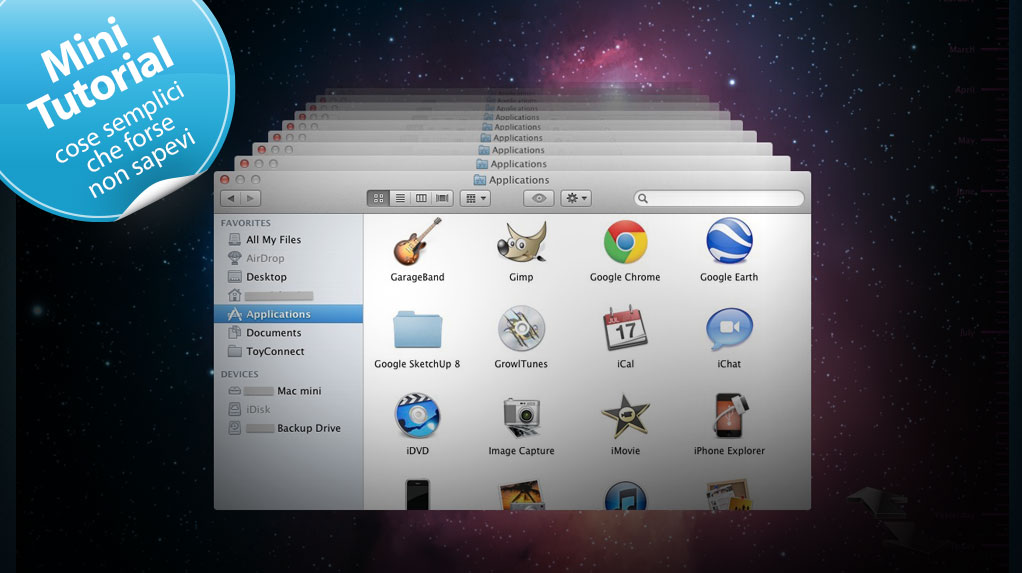The height and width of the screenshot is (573, 1022).
Task: Click the DEVICES sidebar heading
Action: (x=239, y=374)
